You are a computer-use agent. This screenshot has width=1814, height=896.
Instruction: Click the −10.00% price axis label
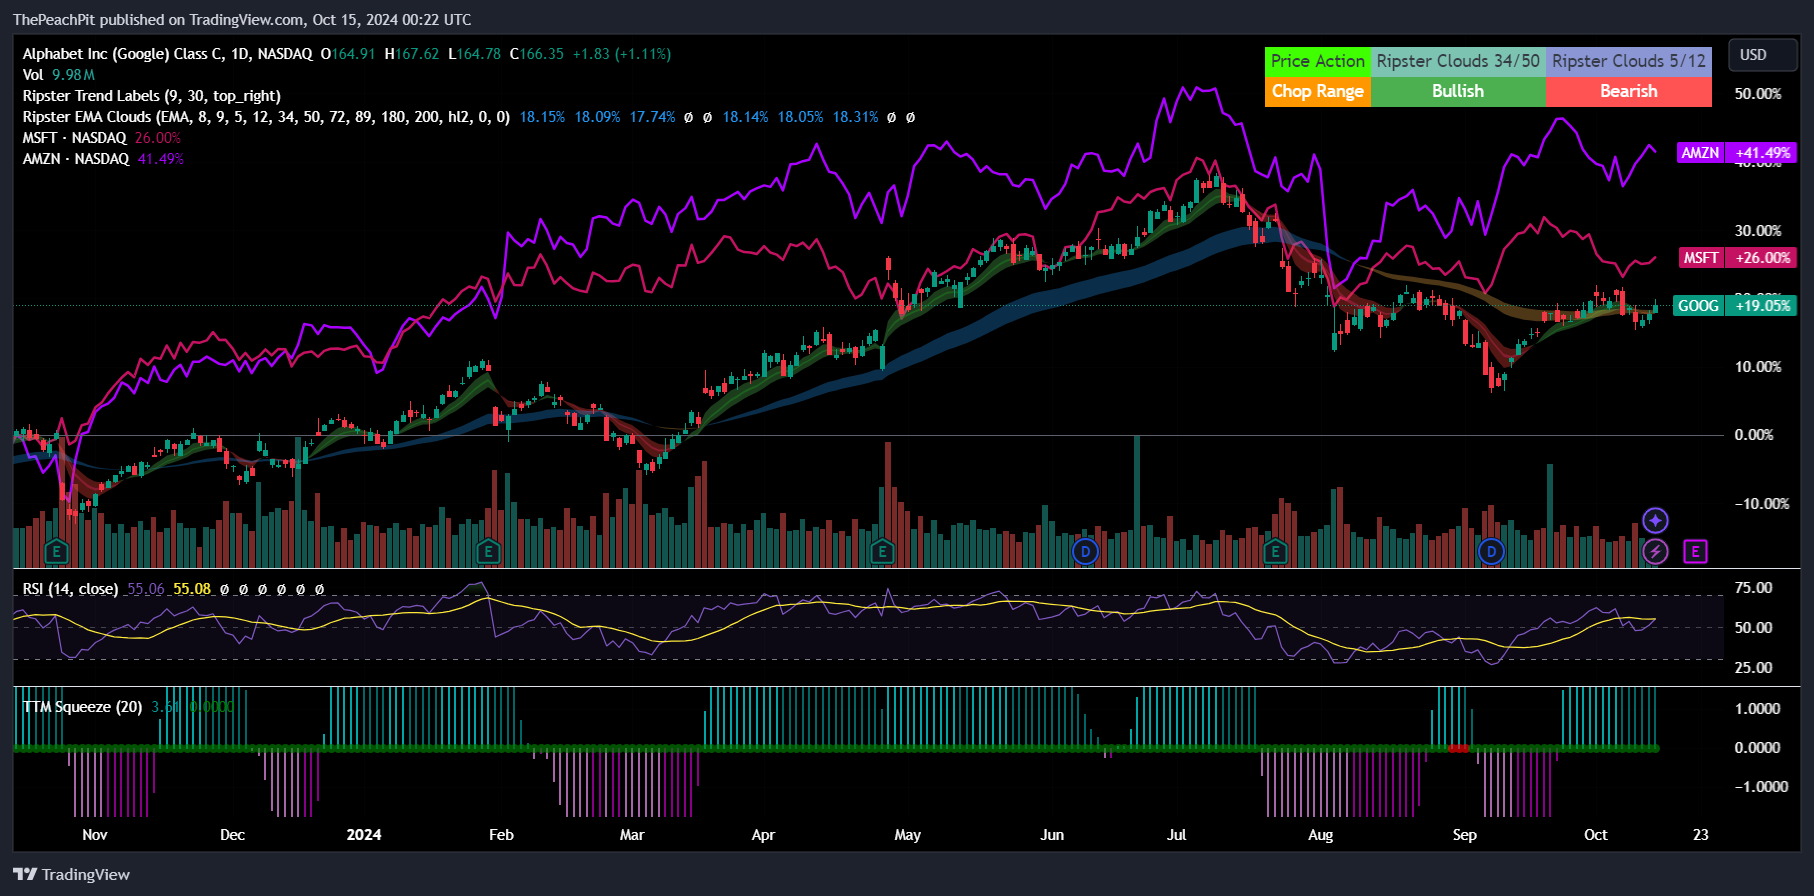click(x=1762, y=504)
